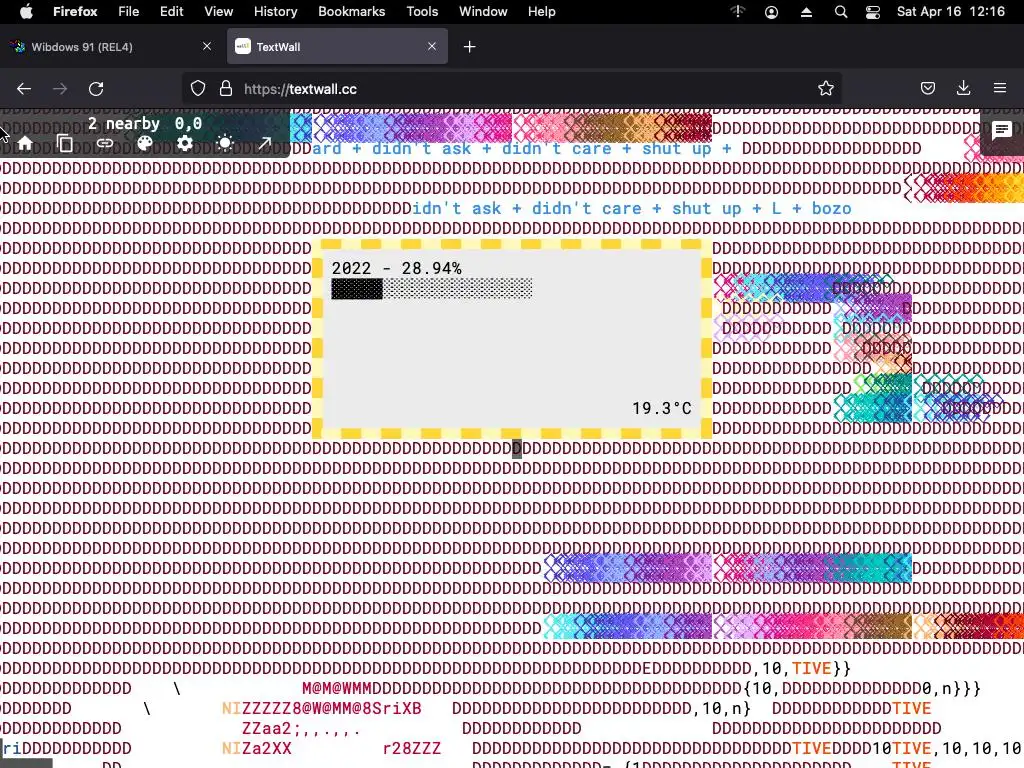Click the 2022 year progress bar
This screenshot has height=768, width=1024.
click(x=432, y=288)
